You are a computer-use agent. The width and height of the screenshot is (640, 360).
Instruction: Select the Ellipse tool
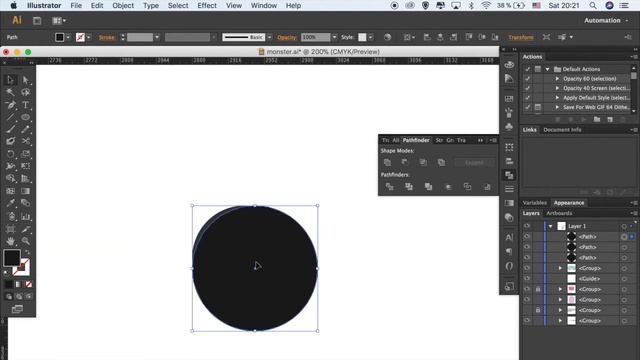(25, 117)
